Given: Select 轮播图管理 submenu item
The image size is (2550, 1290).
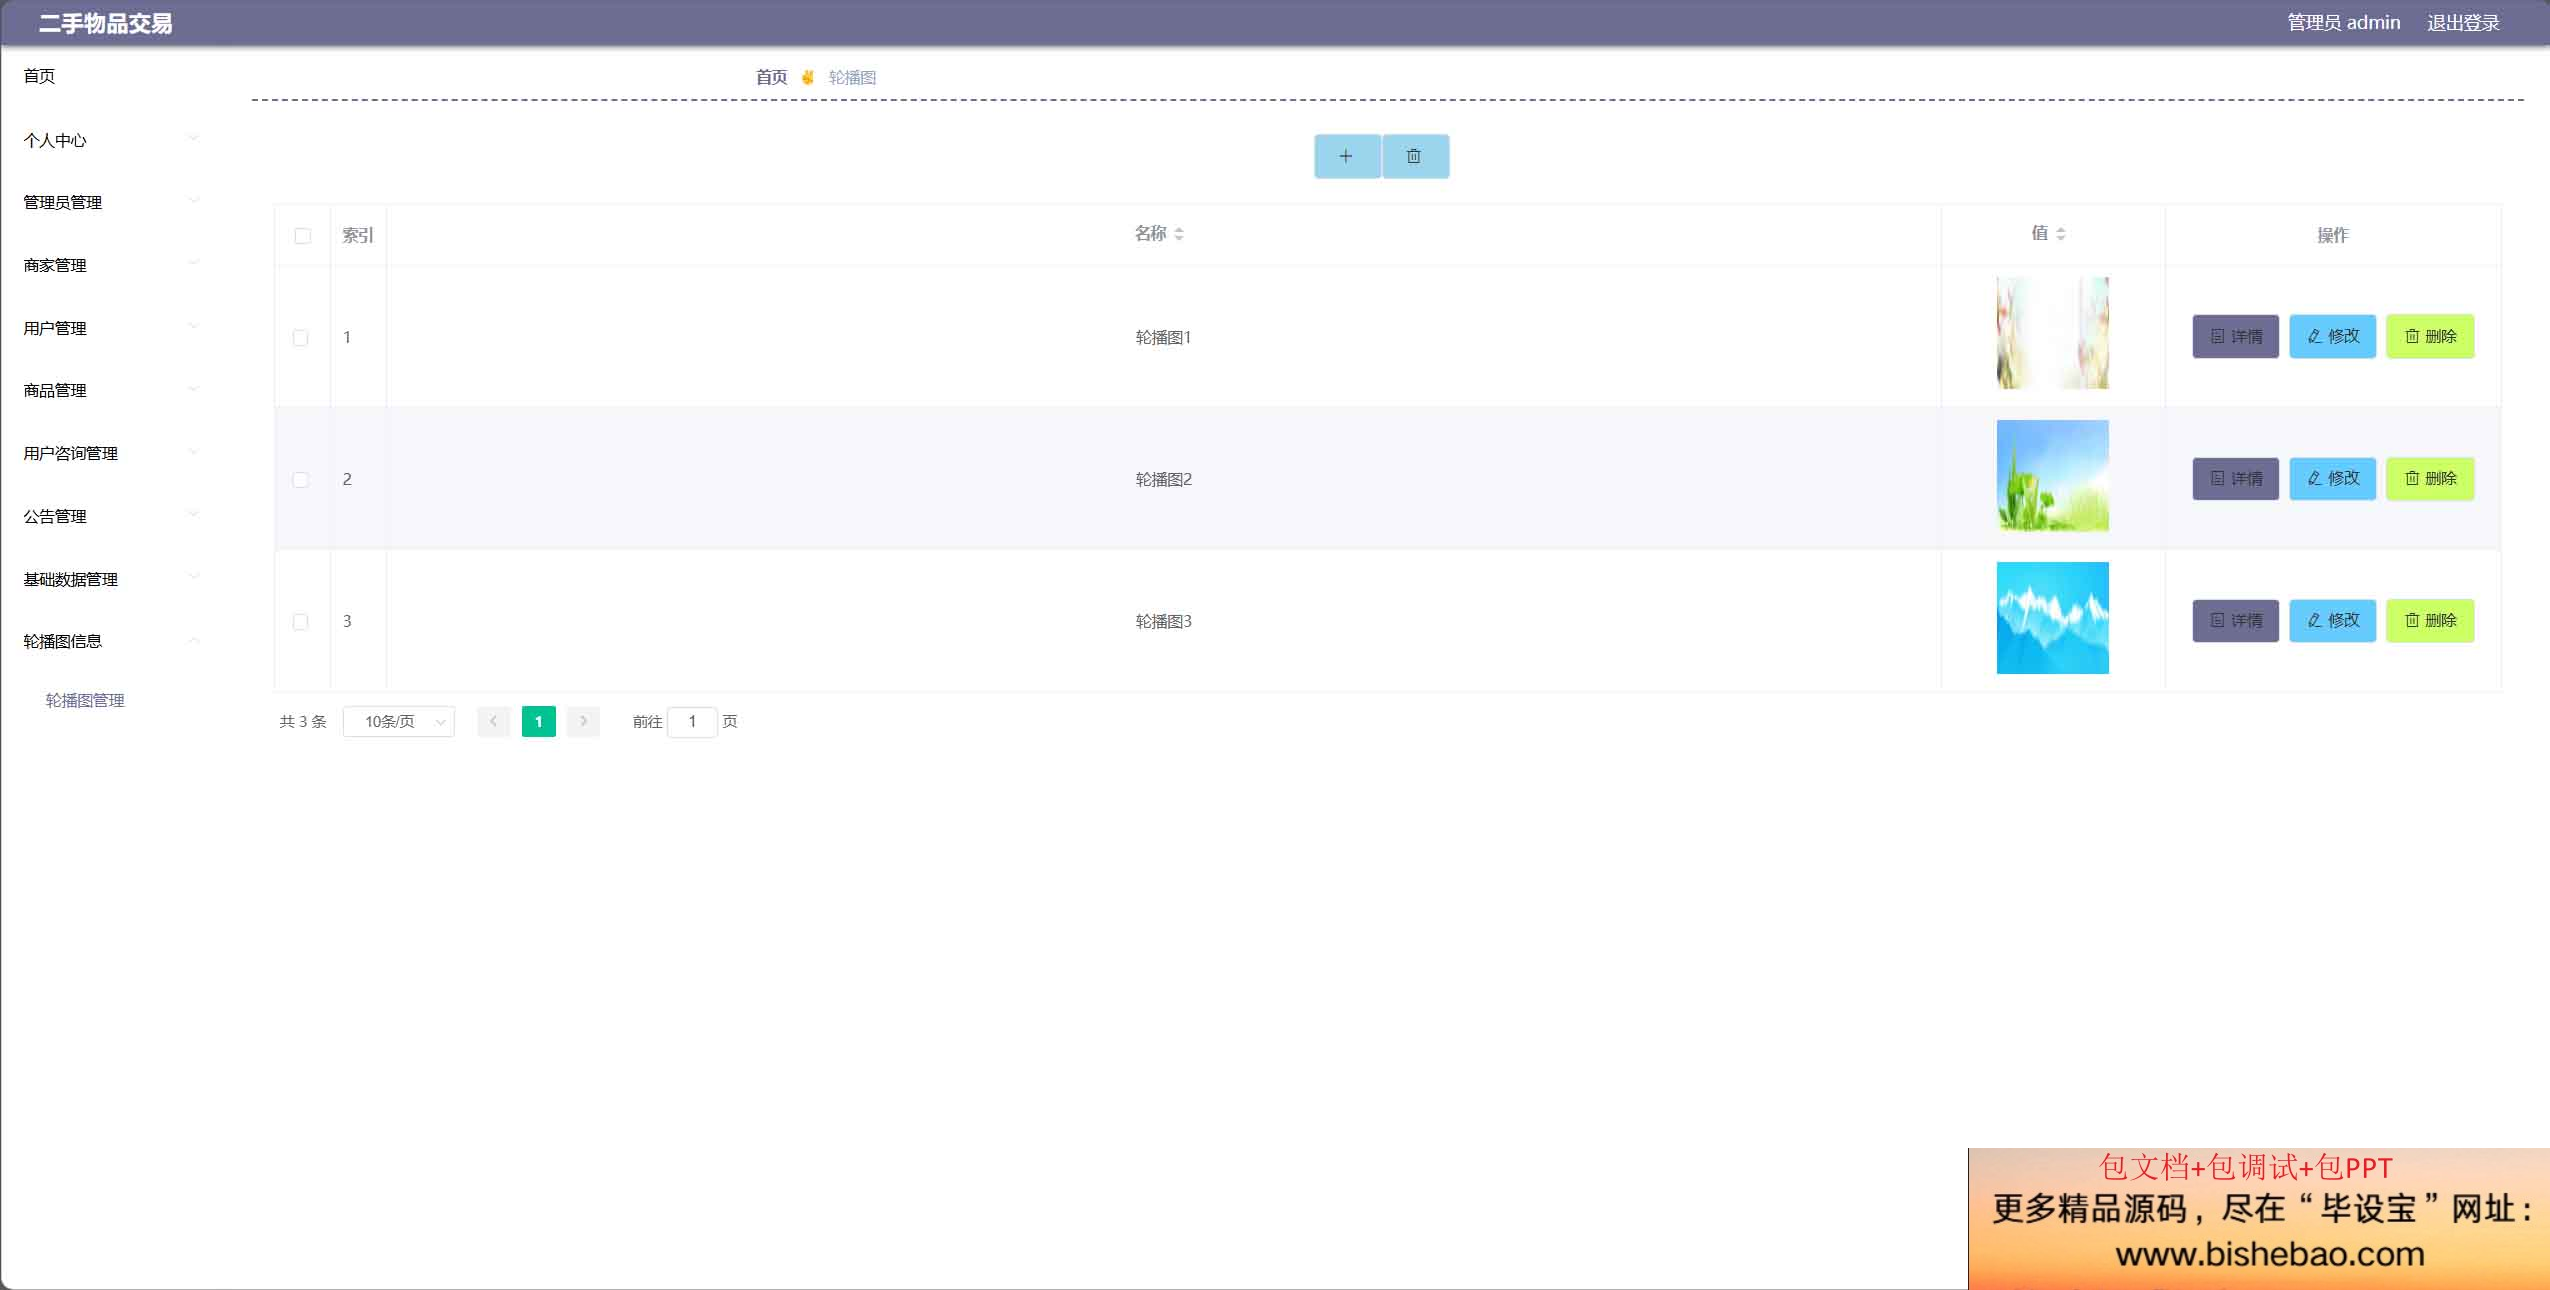Looking at the screenshot, I should pos(85,700).
